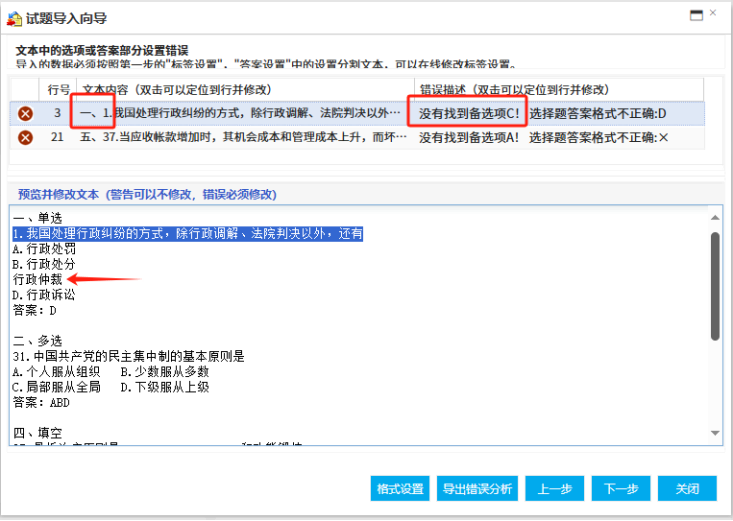Click the preview scrollbar up arrow
This screenshot has width=733, height=521.
[714, 216]
